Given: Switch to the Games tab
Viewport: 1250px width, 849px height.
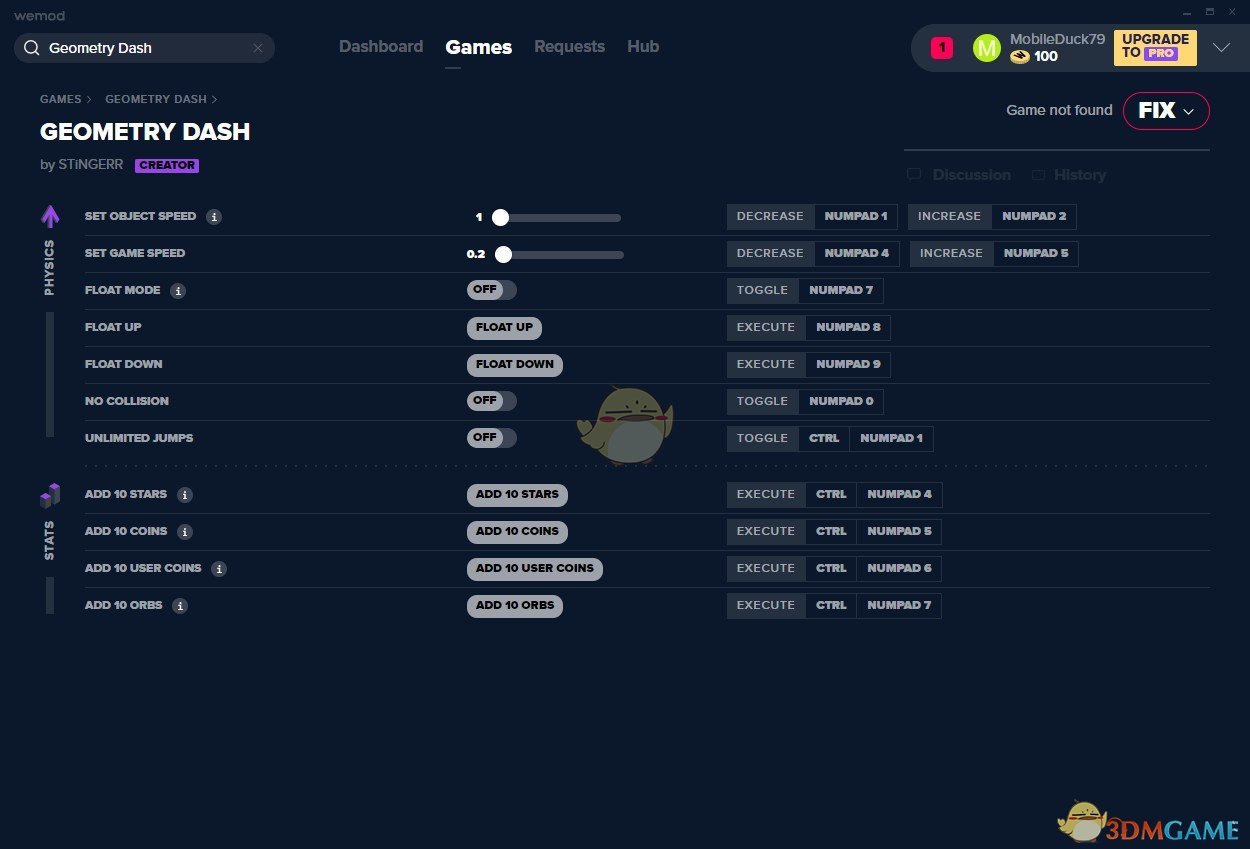Looking at the screenshot, I should [x=479, y=47].
